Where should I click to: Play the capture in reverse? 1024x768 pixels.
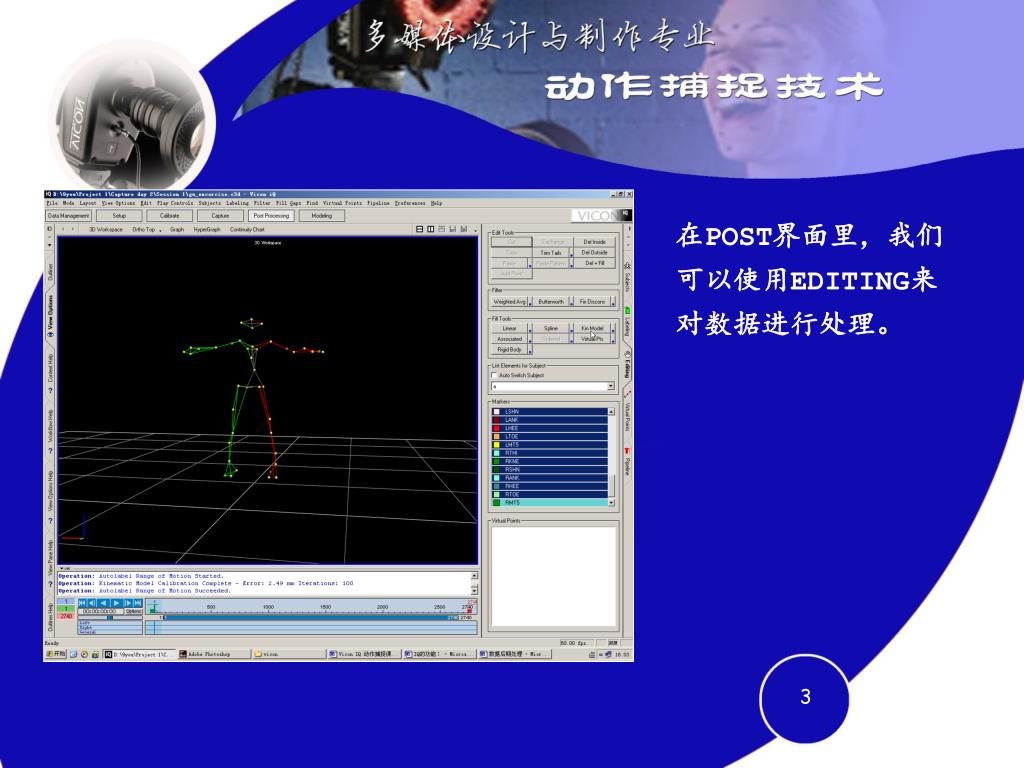[104, 603]
